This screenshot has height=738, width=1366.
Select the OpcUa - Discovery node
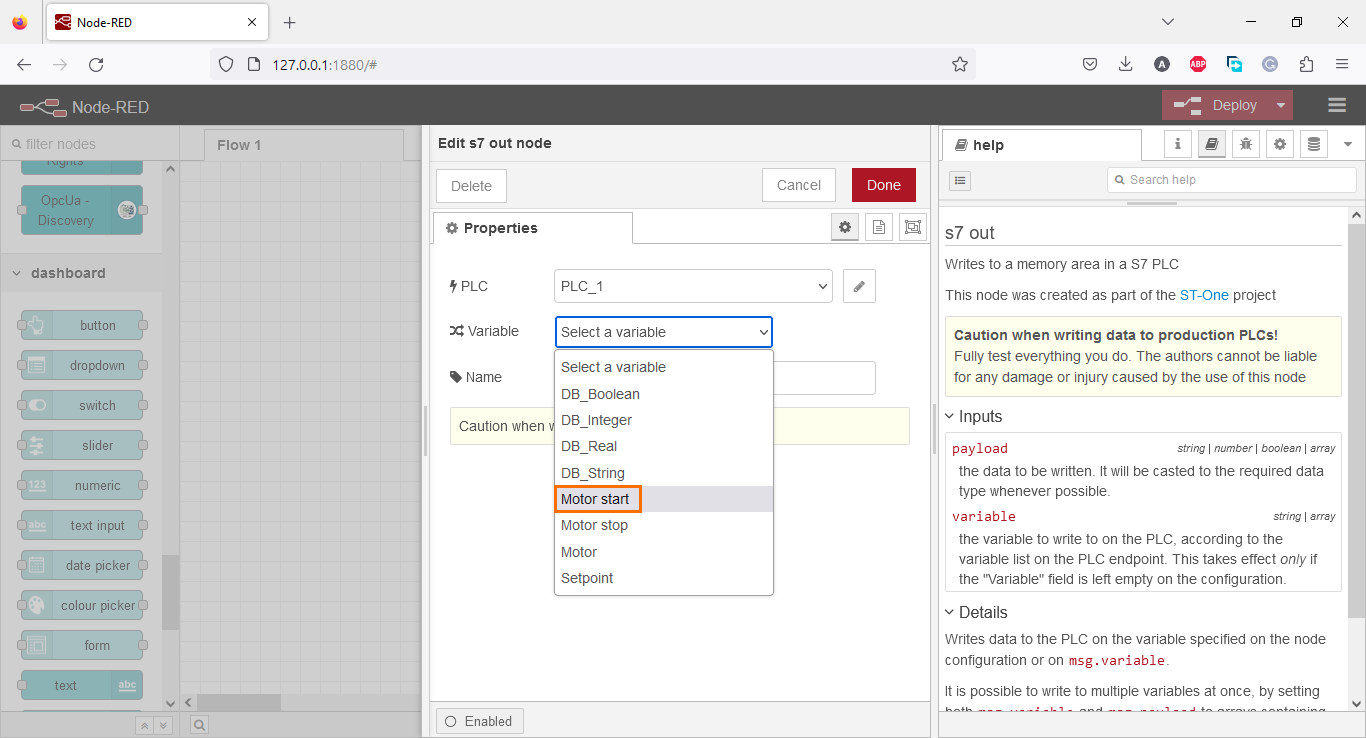(x=82, y=210)
